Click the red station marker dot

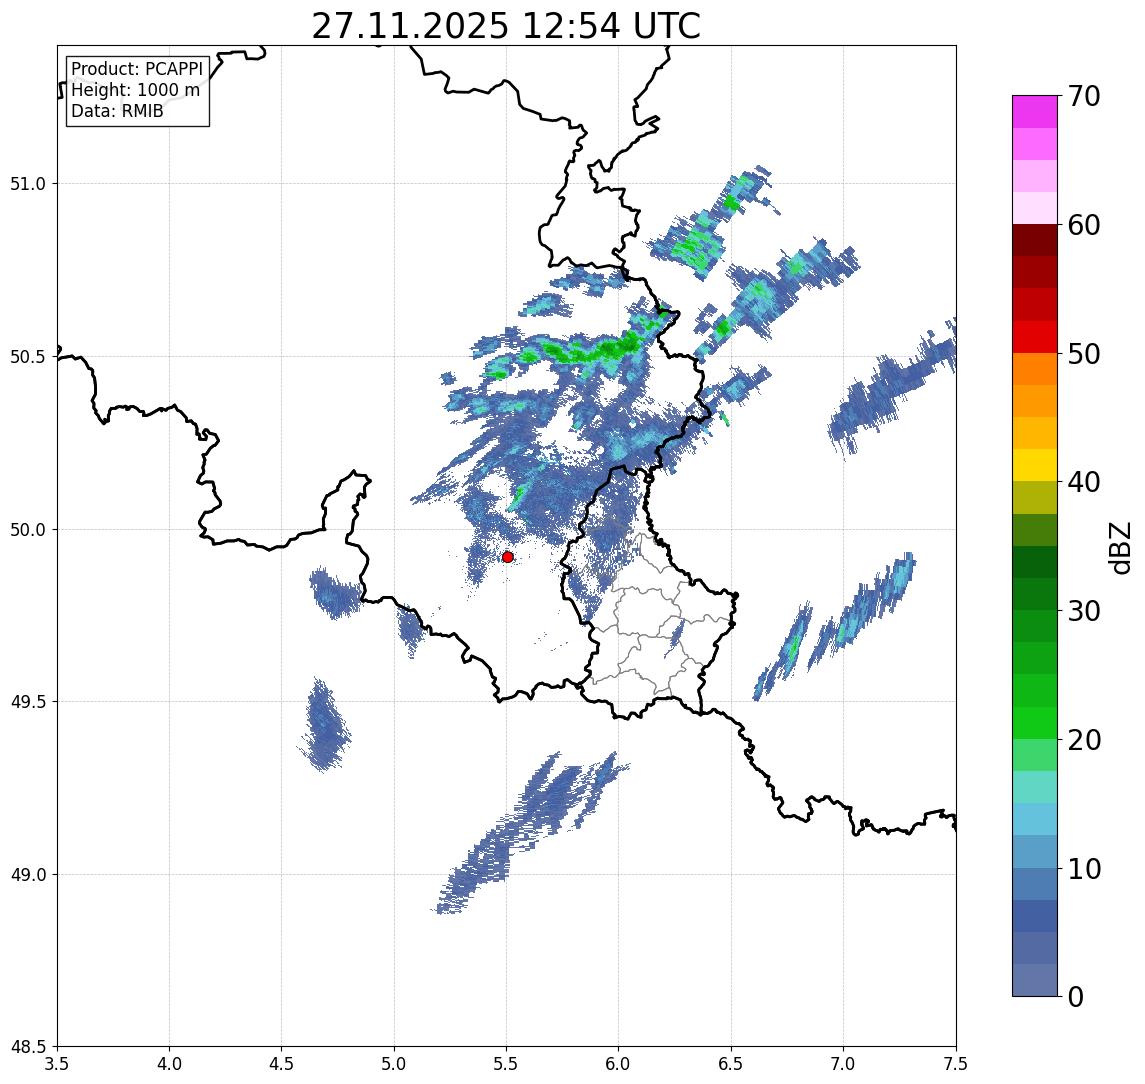coord(508,557)
